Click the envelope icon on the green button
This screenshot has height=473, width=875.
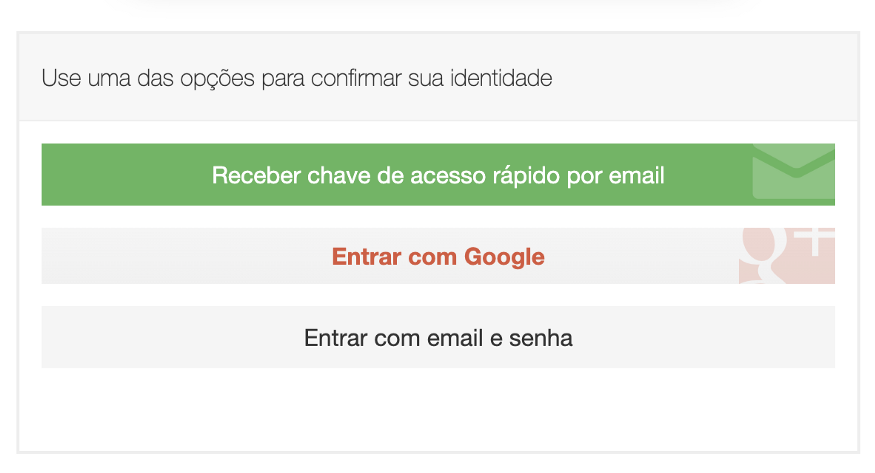click(x=793, y=174)
